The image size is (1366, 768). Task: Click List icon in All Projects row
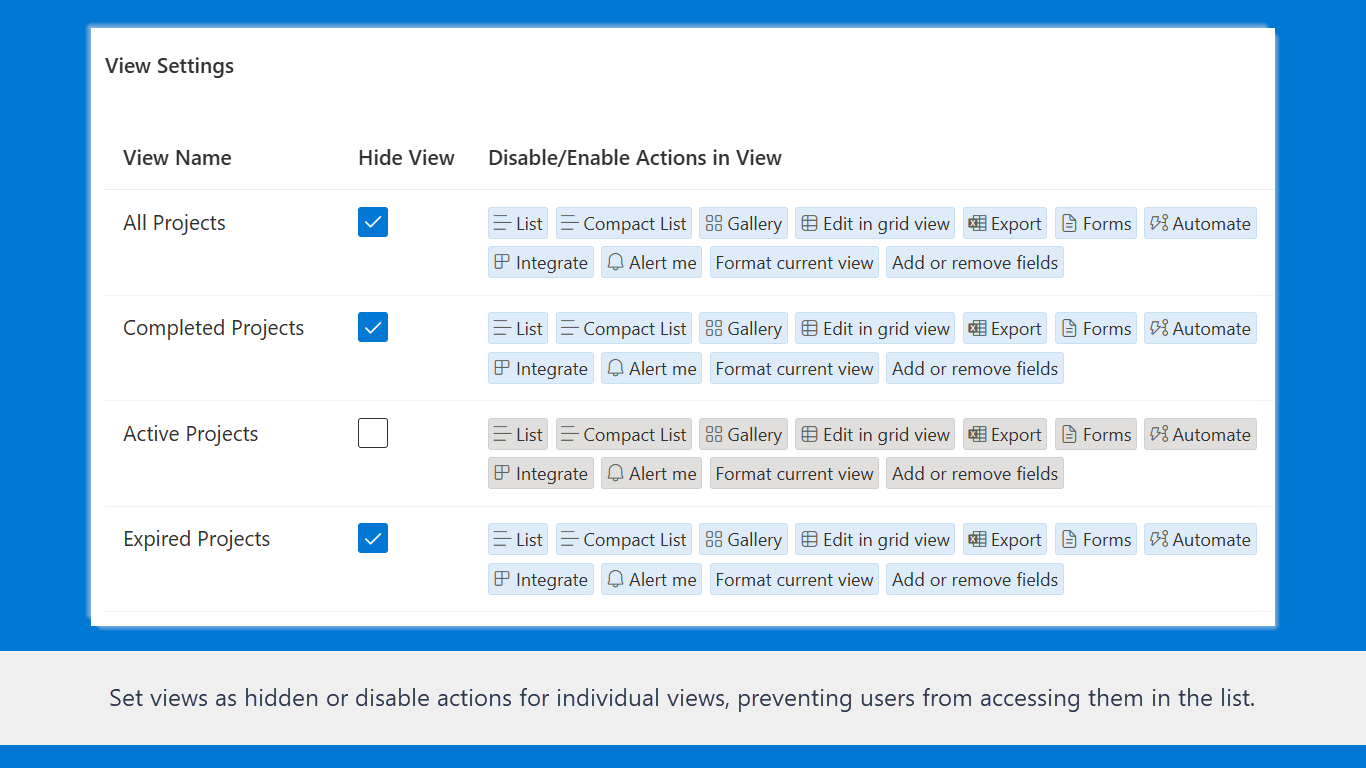pyautogui.click(x=502, y=224)
